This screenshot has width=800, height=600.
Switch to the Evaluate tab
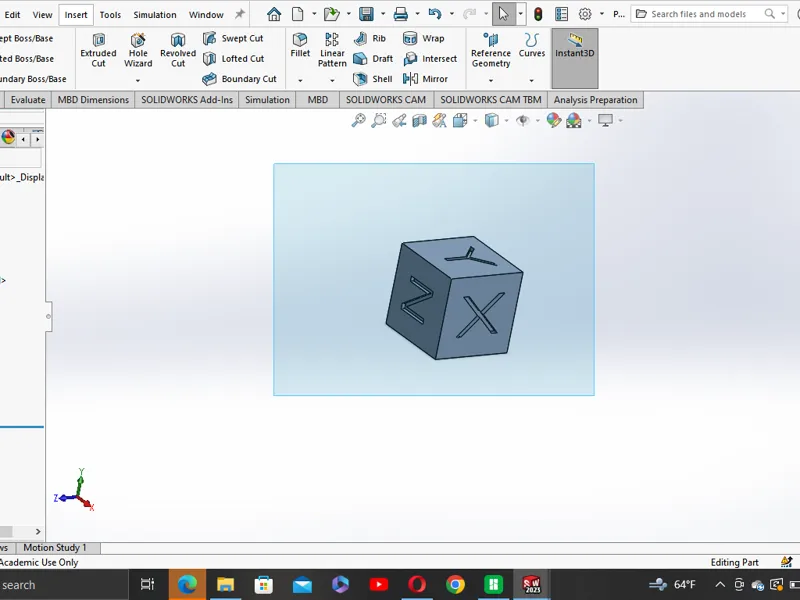(28, 100)
